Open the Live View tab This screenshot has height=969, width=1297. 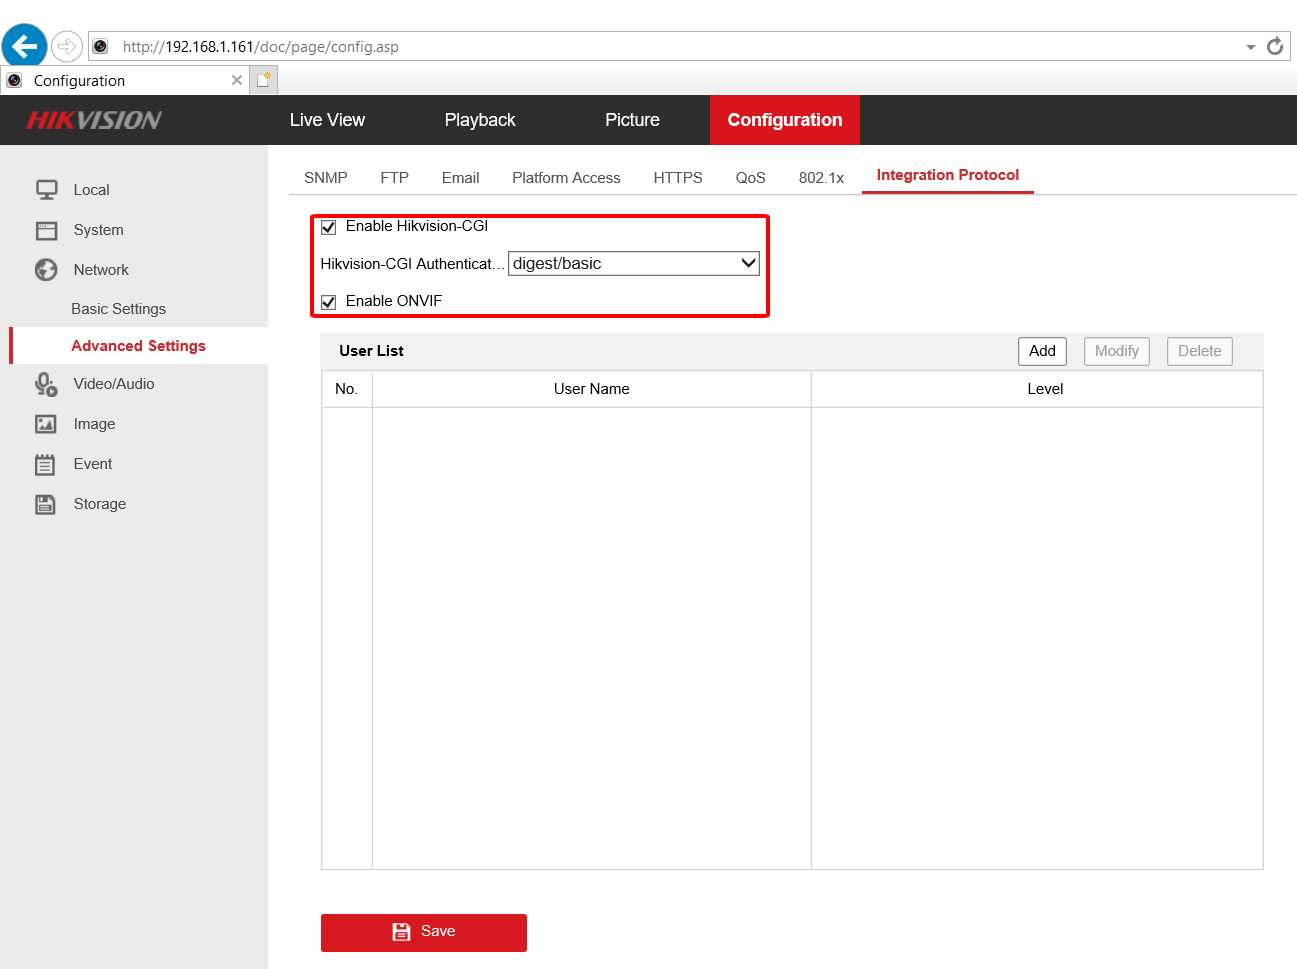[327, 120]
